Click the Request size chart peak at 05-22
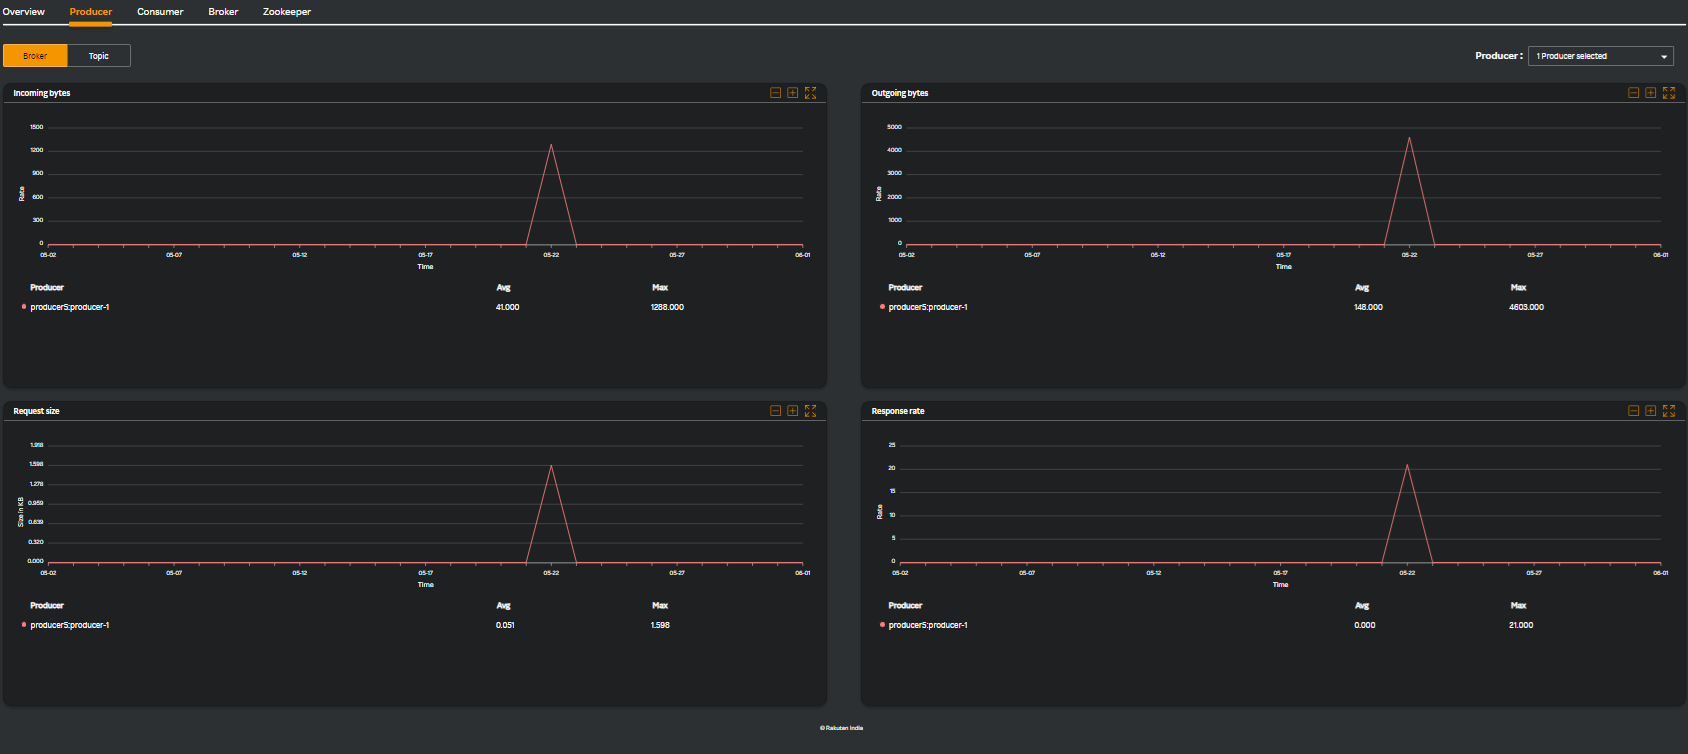This screenshot has height=754, width=1688. (x=551, y=466)
